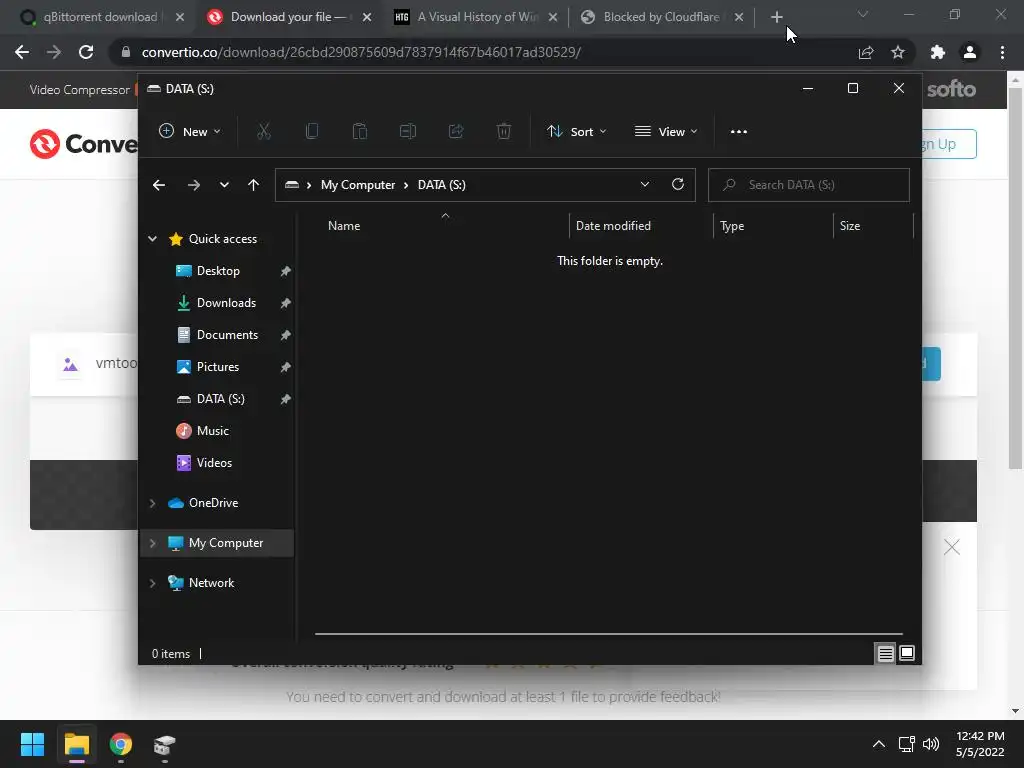The image size is (1024, 768).
Task: Click the Copy icon in Explorer toolbar
Action: pyautogui.click(x=312, y=131)
